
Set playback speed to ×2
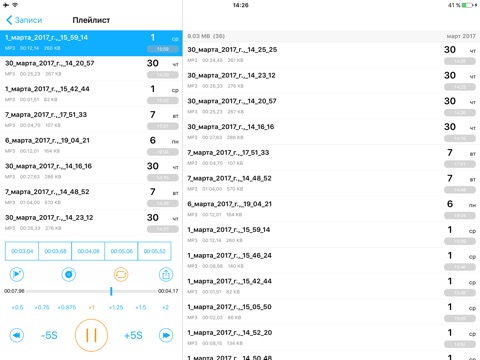click(x=165, y=307)
